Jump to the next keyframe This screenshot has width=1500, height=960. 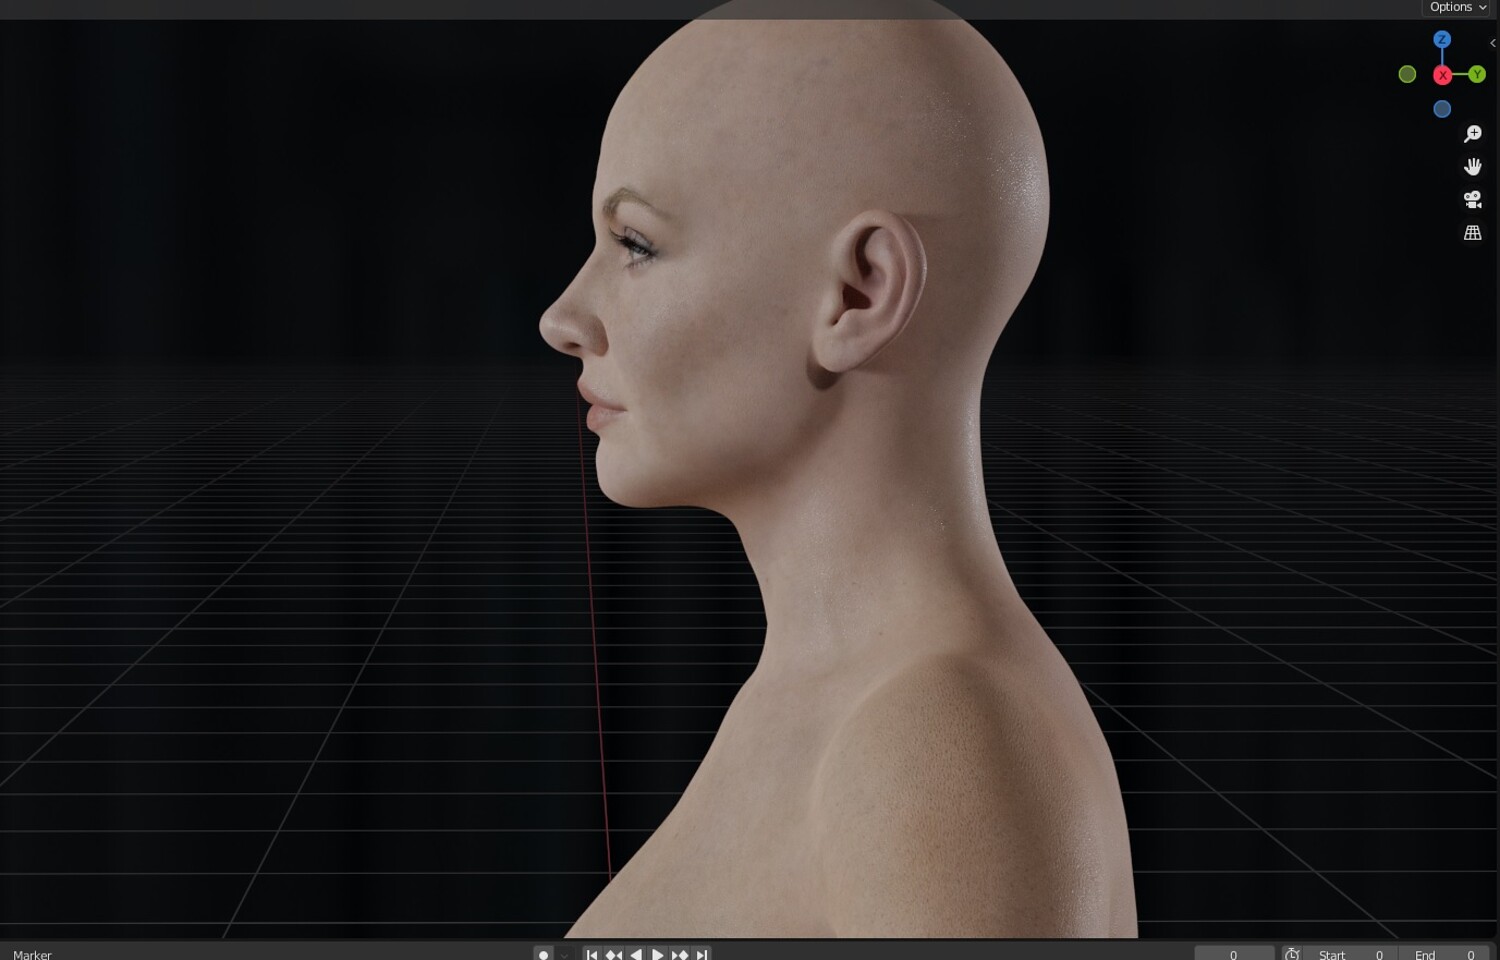[x=680, y=954]
